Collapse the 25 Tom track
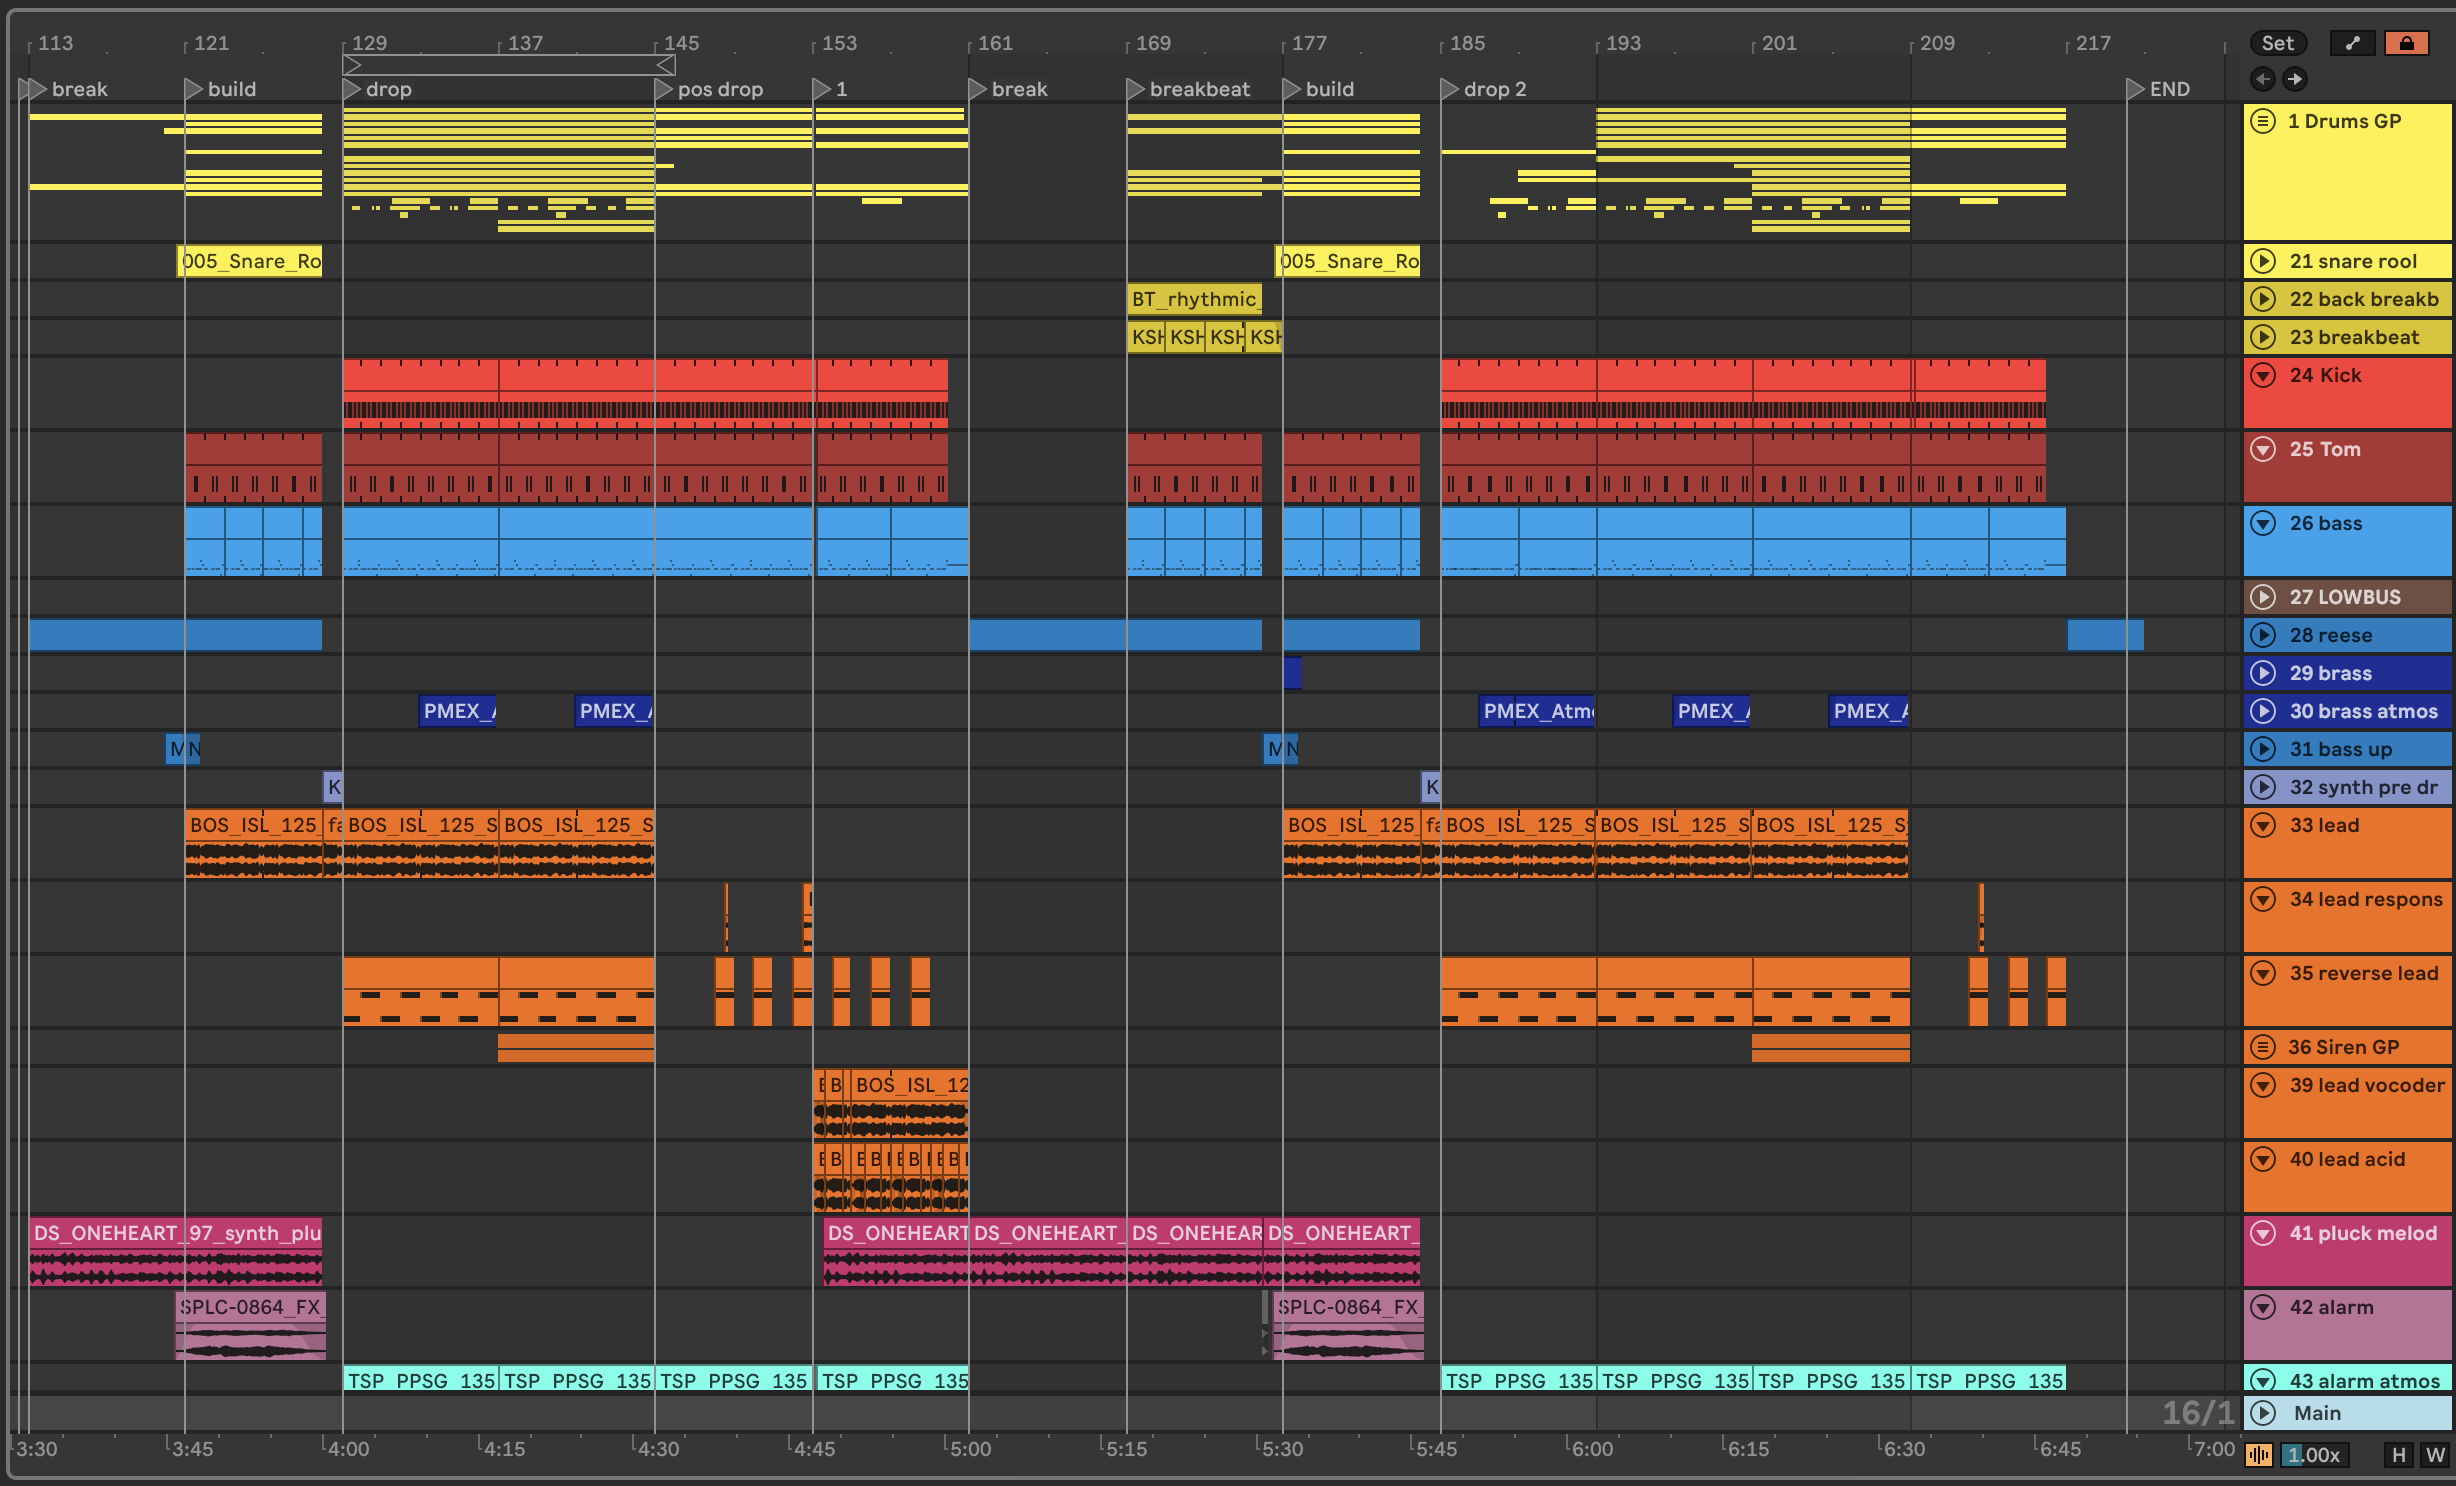This screenshot has height=1486, width=2456. click(2263, 449)
